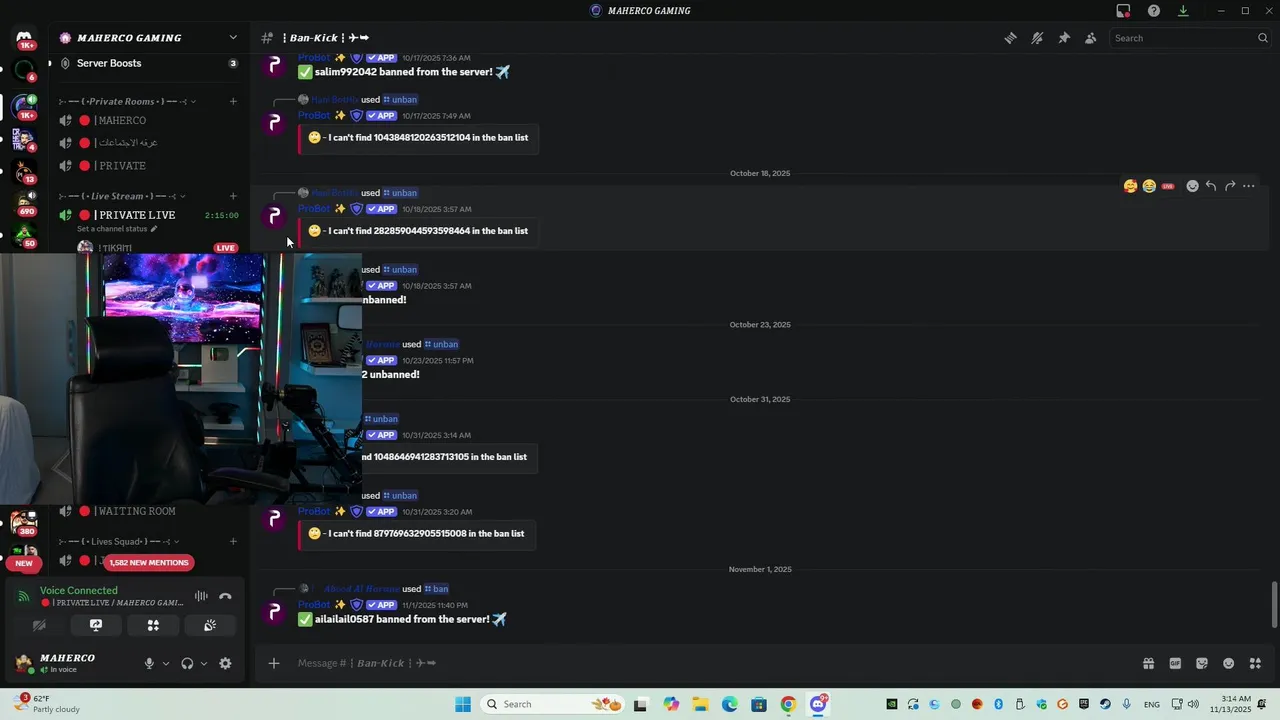Click the message attach plus button
1280x720 pixels.
pos(273,663)
